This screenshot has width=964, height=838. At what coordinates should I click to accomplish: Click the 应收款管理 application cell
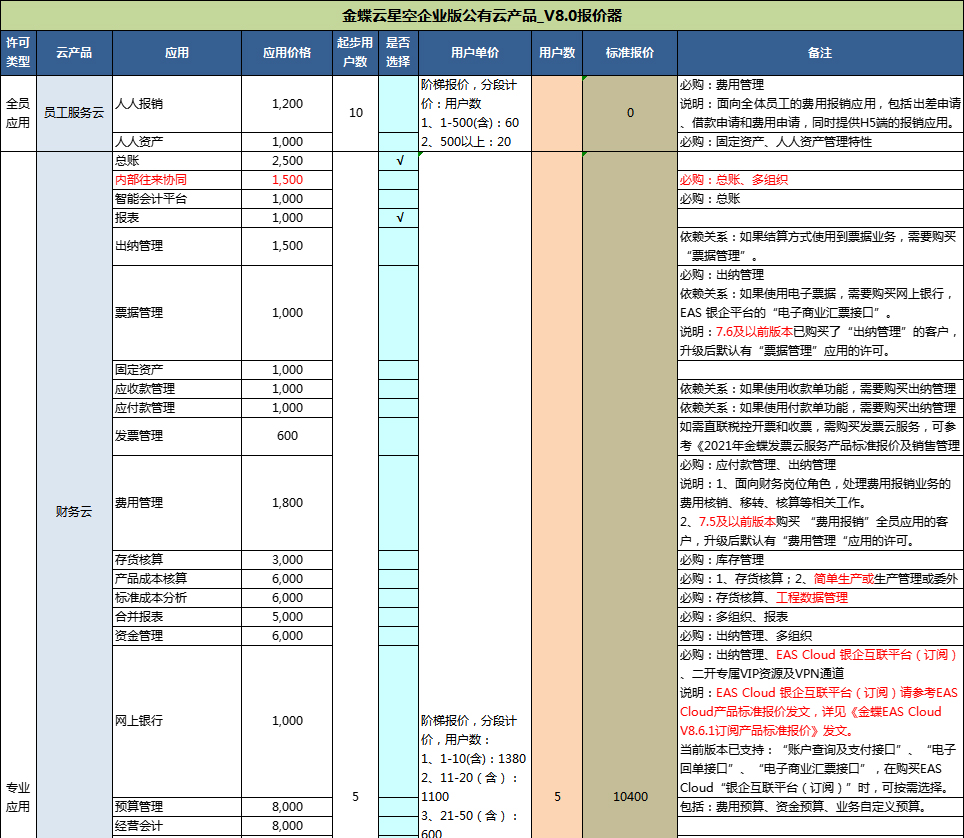pyautogui.click(x=177, y=389)
